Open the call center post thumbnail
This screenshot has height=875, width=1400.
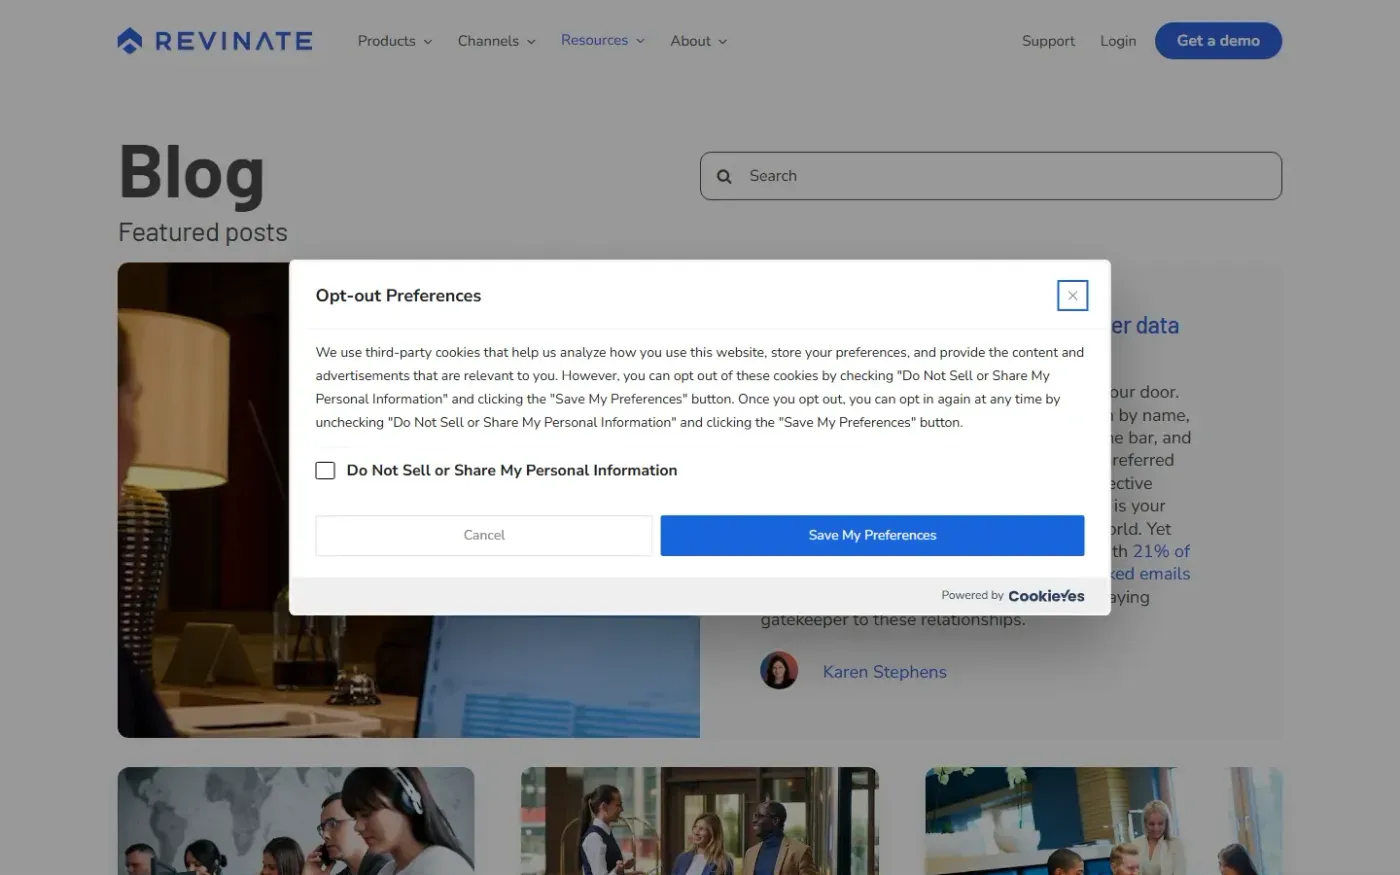[x=296, y=821]
